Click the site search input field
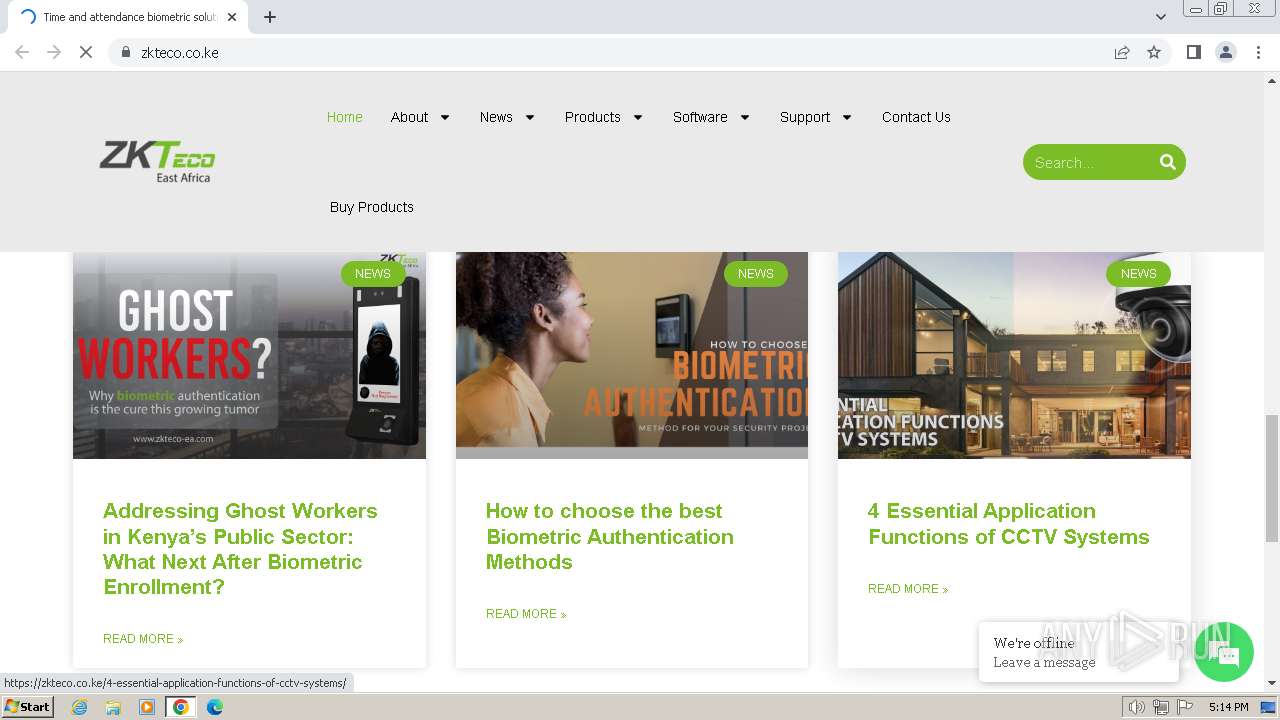1280x720 pixels. (1089, 162)
